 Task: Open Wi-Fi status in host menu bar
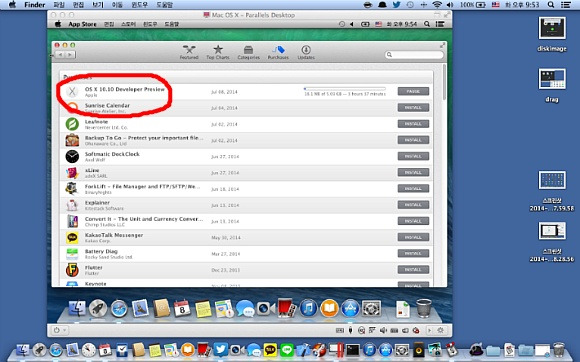(x=437, y=5)
